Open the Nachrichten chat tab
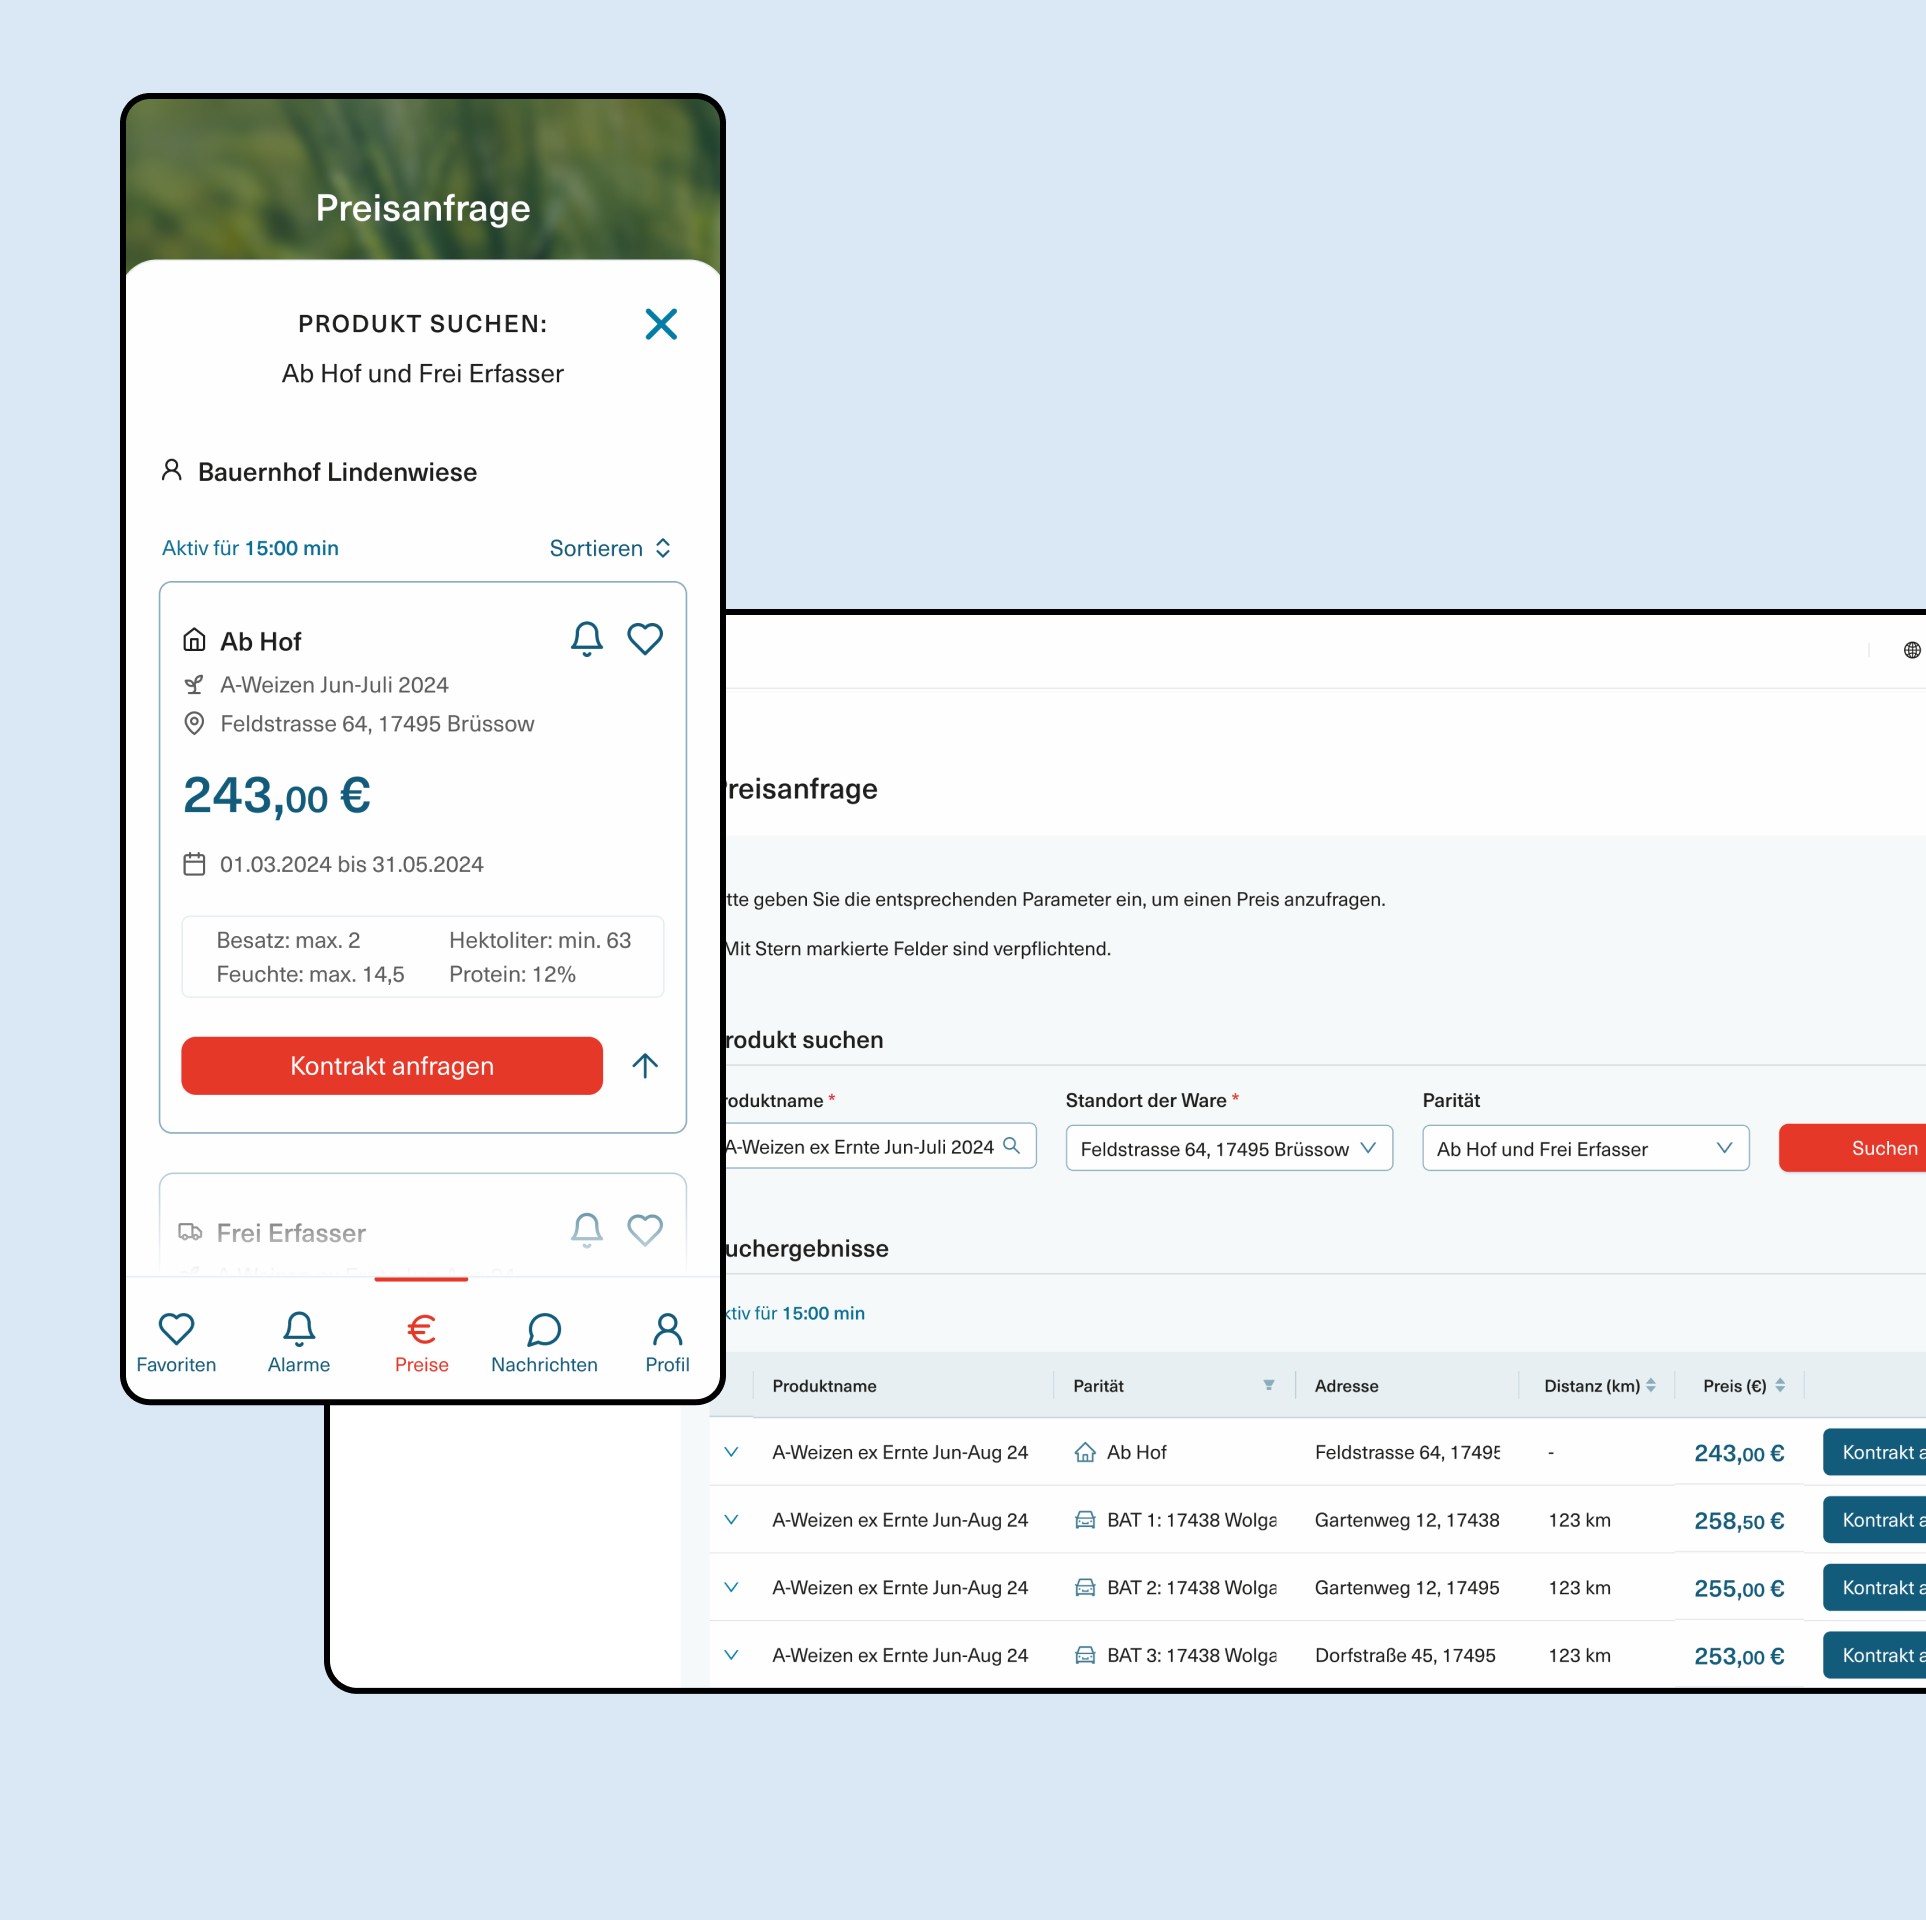Screen dimensions: 1926x1920 (x=544, y=1342)
